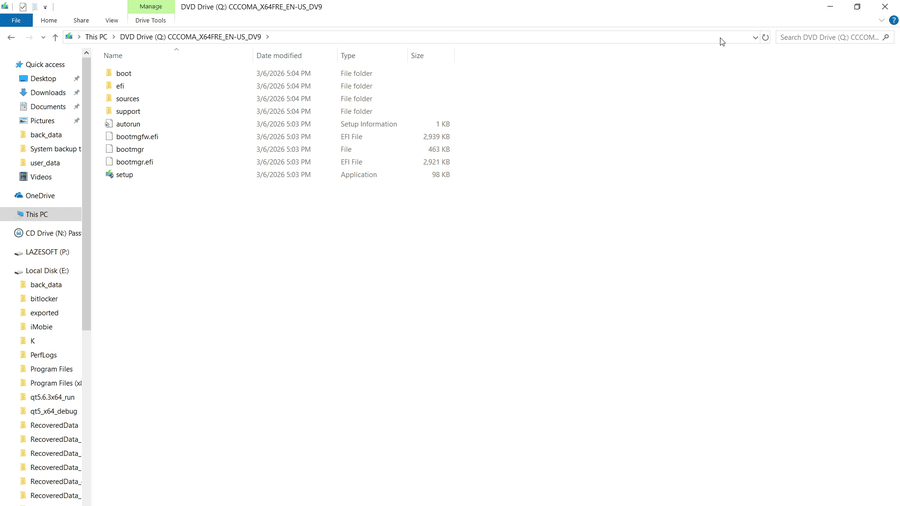
Task: Open Videos in the navigation pane
Action: (40, 177)
